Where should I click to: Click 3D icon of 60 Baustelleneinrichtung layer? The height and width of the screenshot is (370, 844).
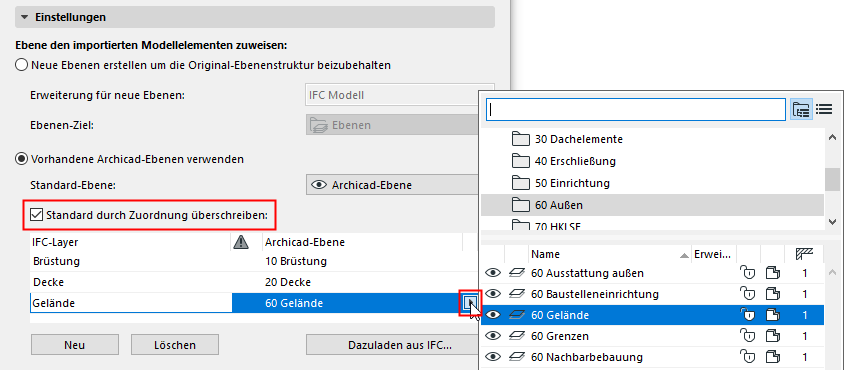click(x=773, y=294)
